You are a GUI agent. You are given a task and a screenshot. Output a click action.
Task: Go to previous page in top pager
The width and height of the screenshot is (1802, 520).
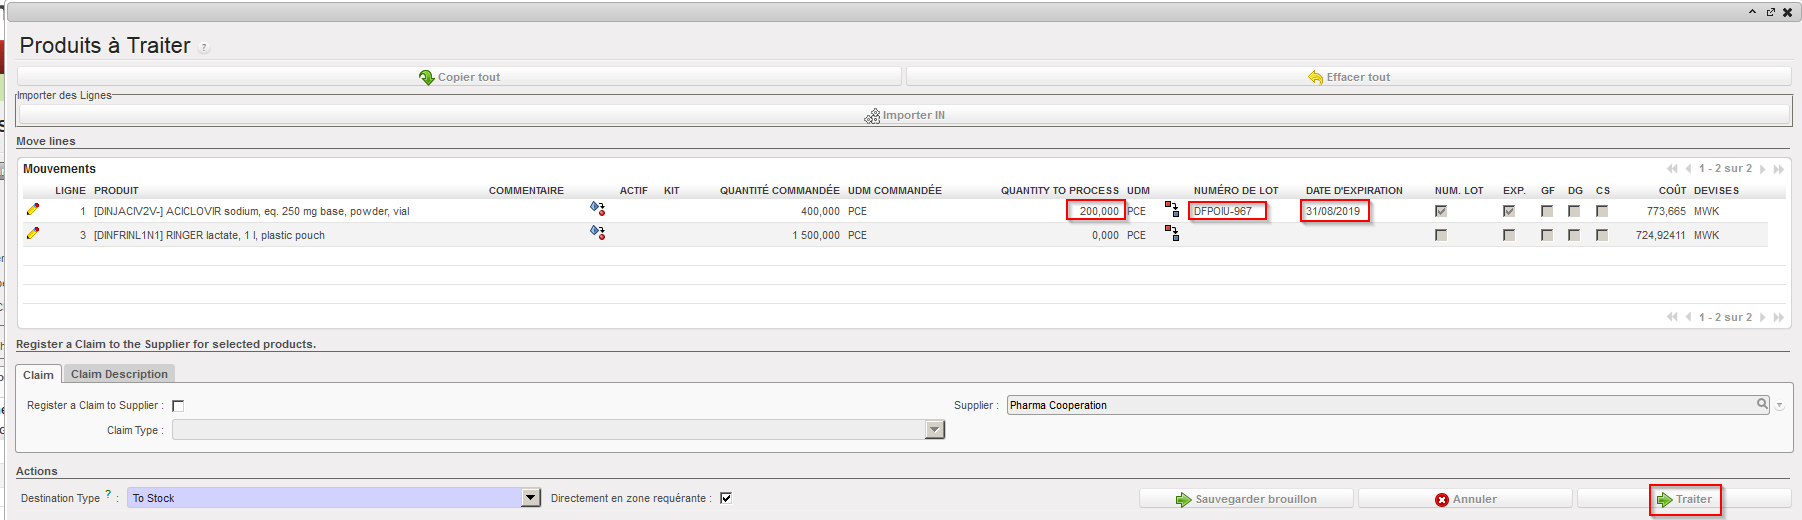point(1688,169)
